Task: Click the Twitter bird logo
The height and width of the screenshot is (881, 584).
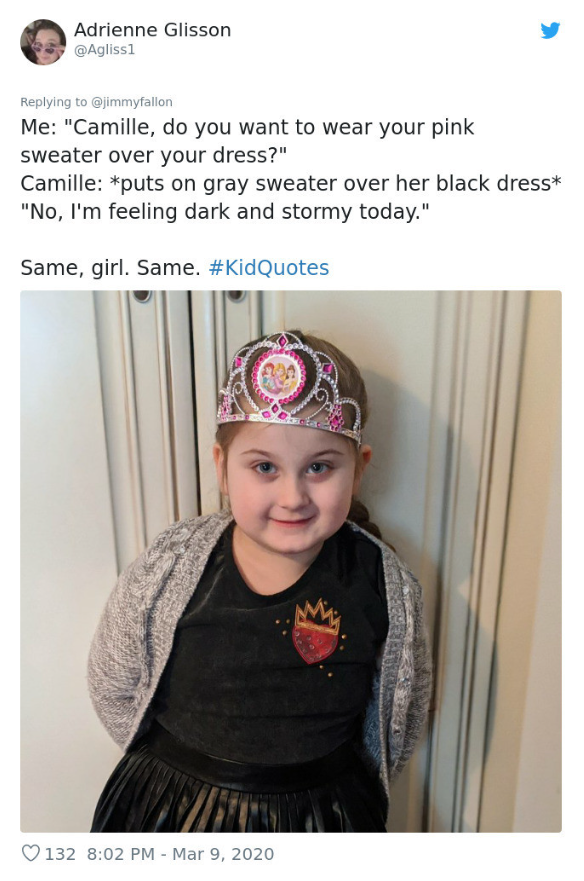Action: click(550, 30)
